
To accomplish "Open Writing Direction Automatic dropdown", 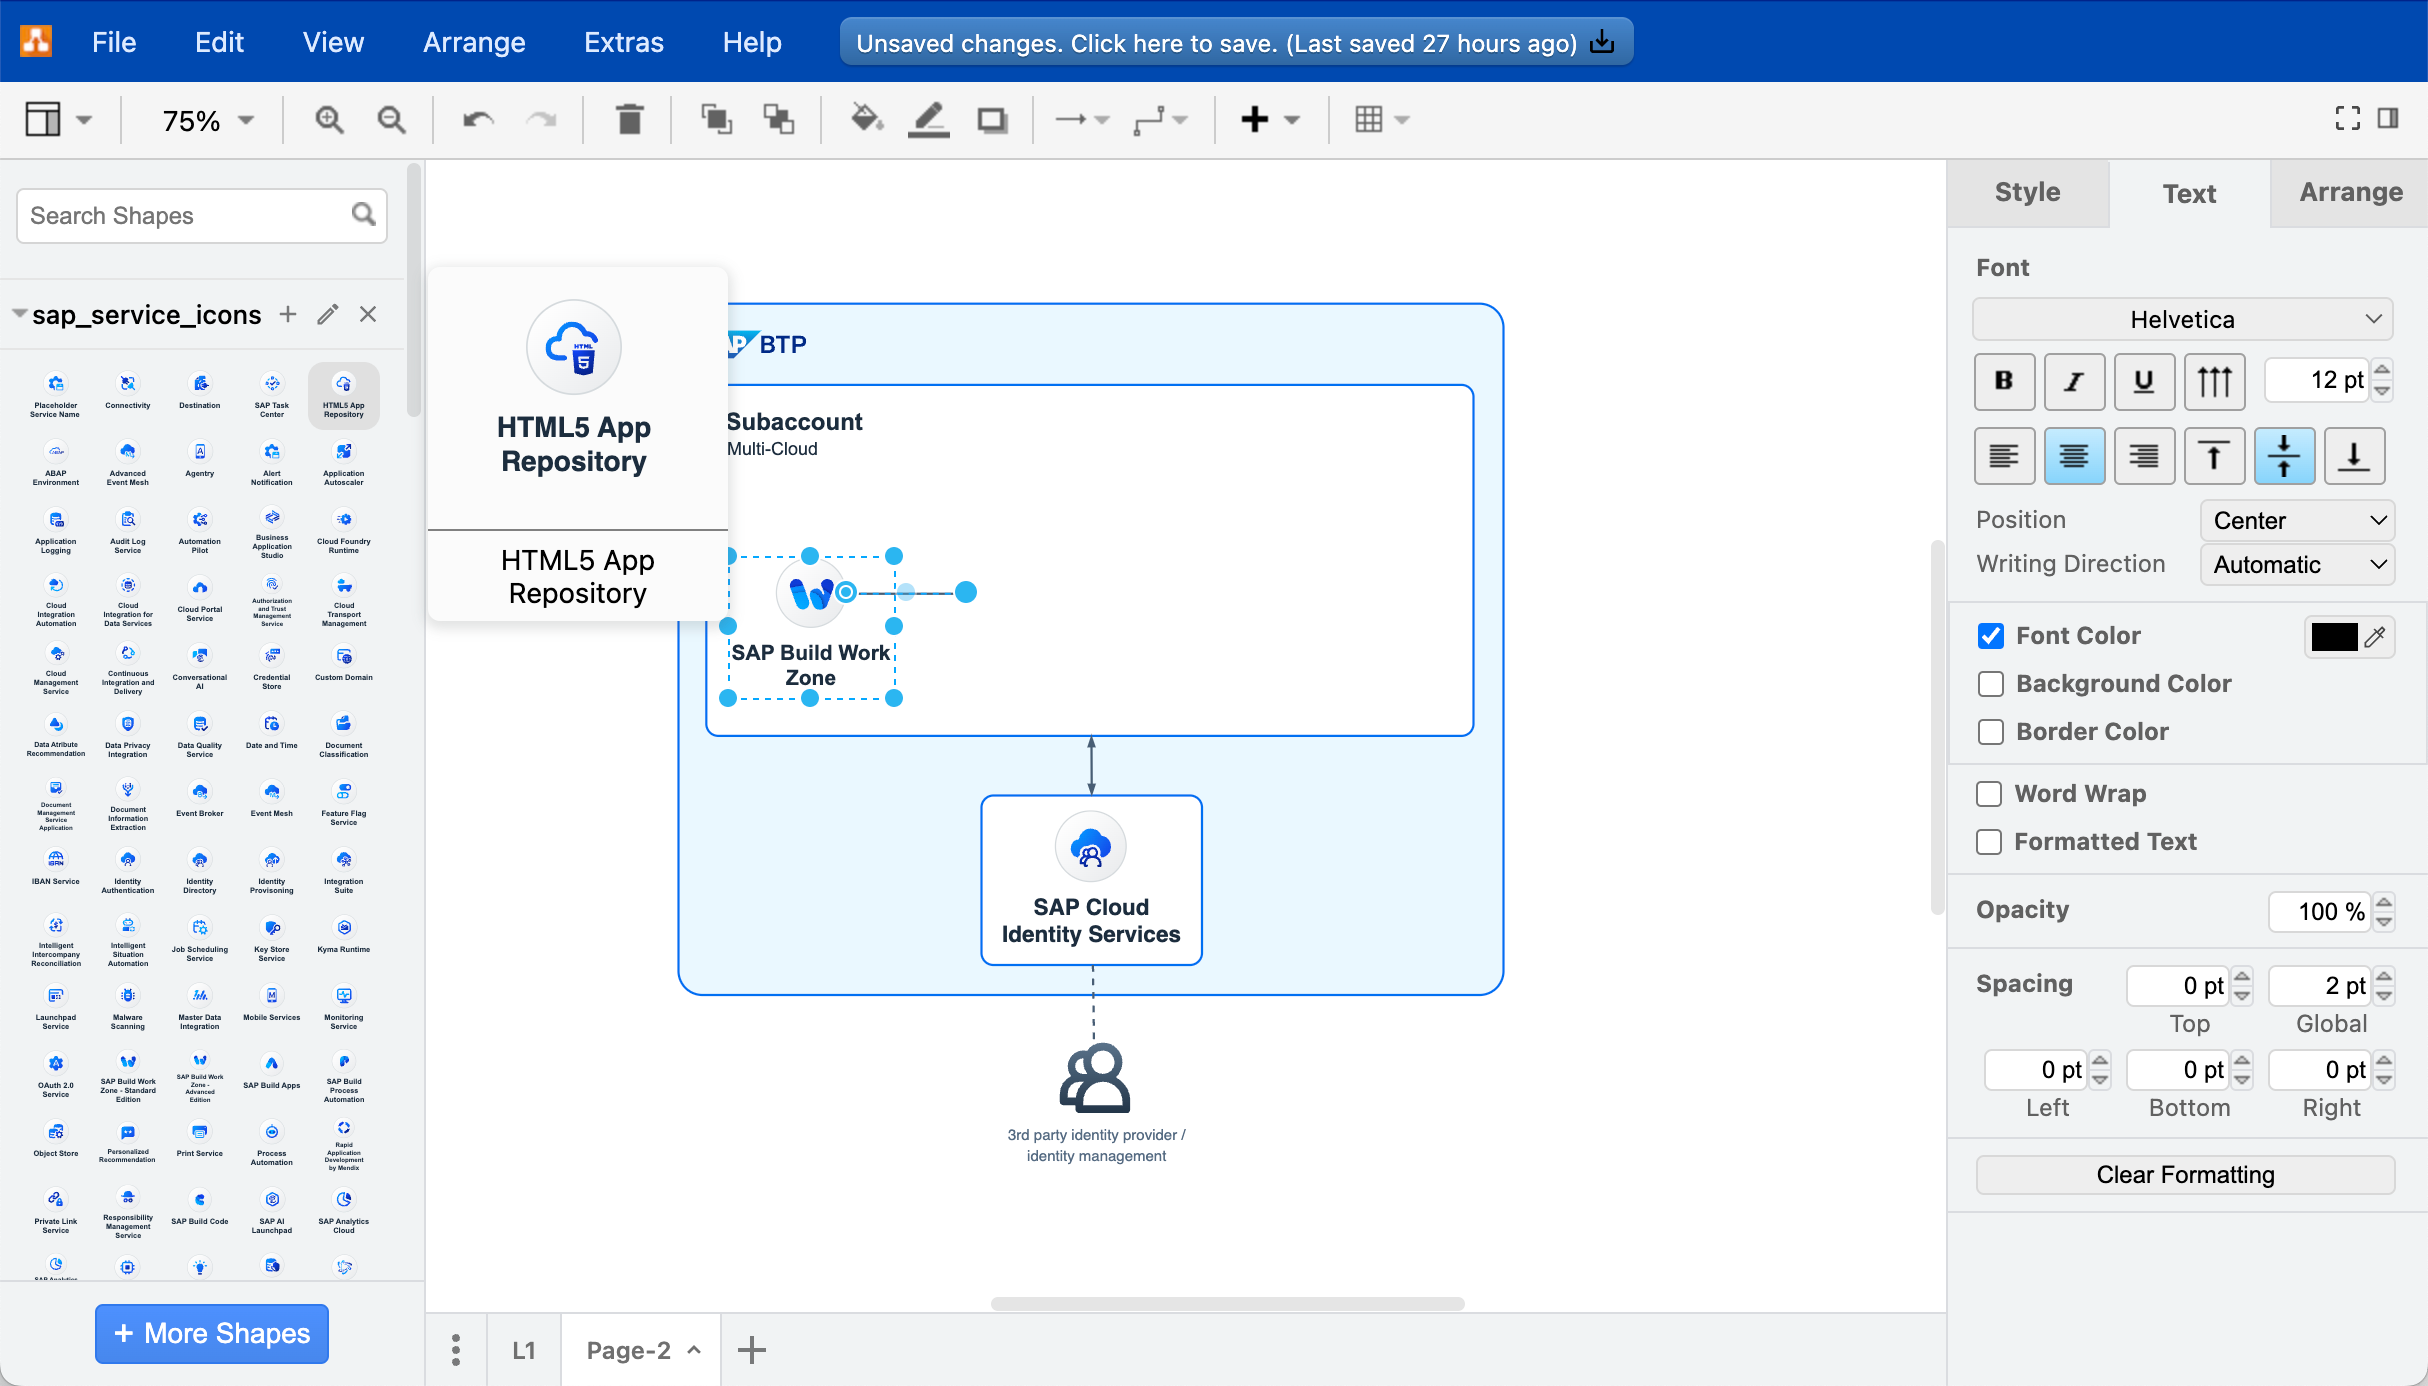I will click(2297, 565).
